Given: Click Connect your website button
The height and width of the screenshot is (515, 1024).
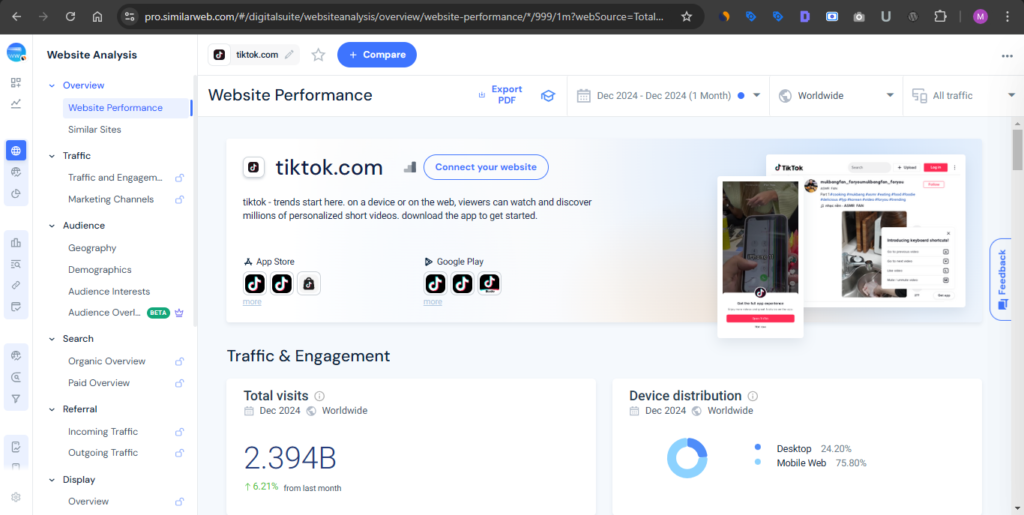Looking at the screenshot, I should pos(486,167).
